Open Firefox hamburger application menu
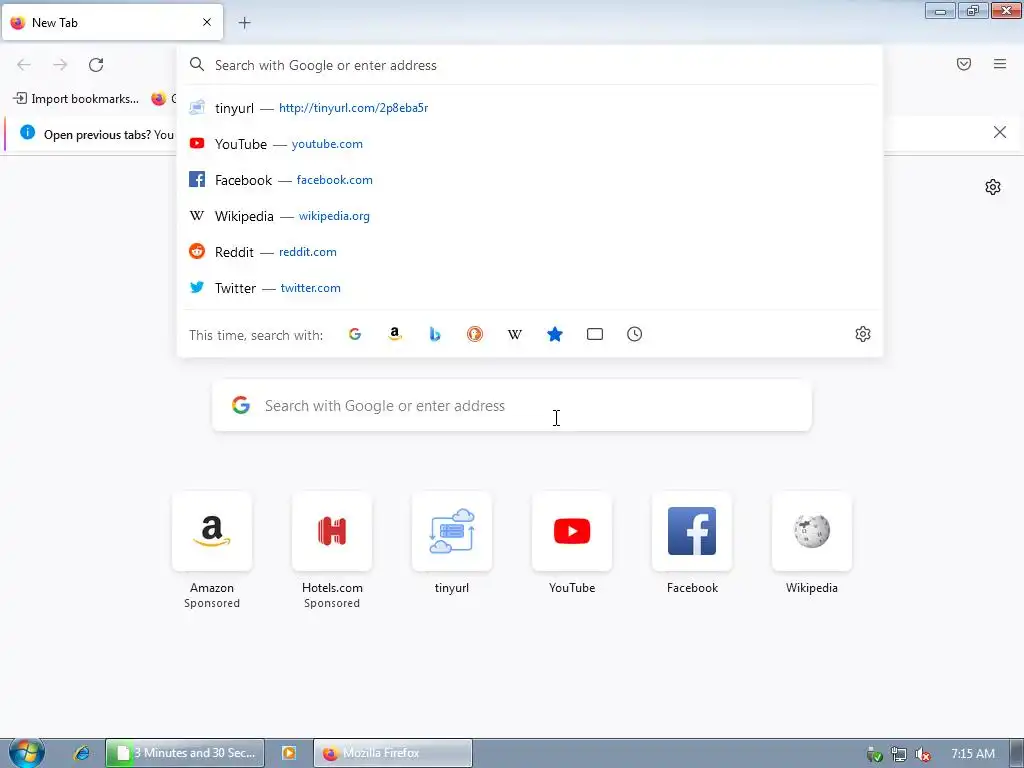The height and width of the screenshot is (768, 1024). 1000,64
